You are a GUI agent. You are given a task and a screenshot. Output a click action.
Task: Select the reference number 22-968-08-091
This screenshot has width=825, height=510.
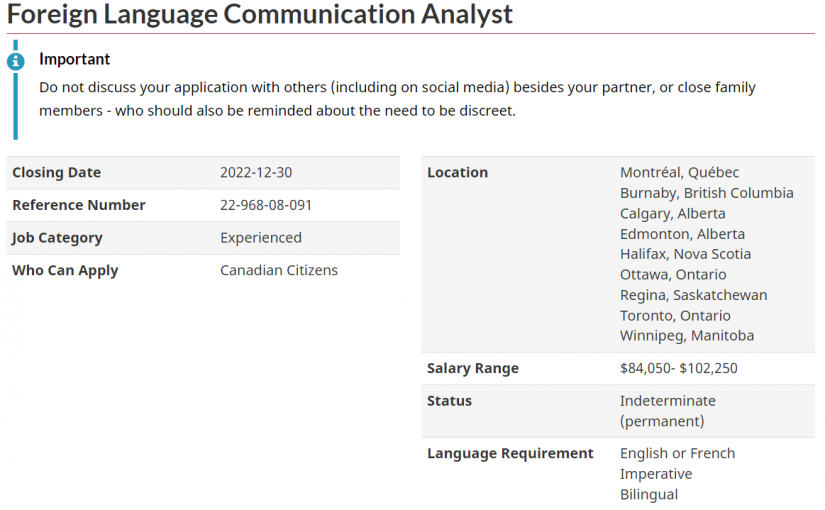click(x=266, y=205)
